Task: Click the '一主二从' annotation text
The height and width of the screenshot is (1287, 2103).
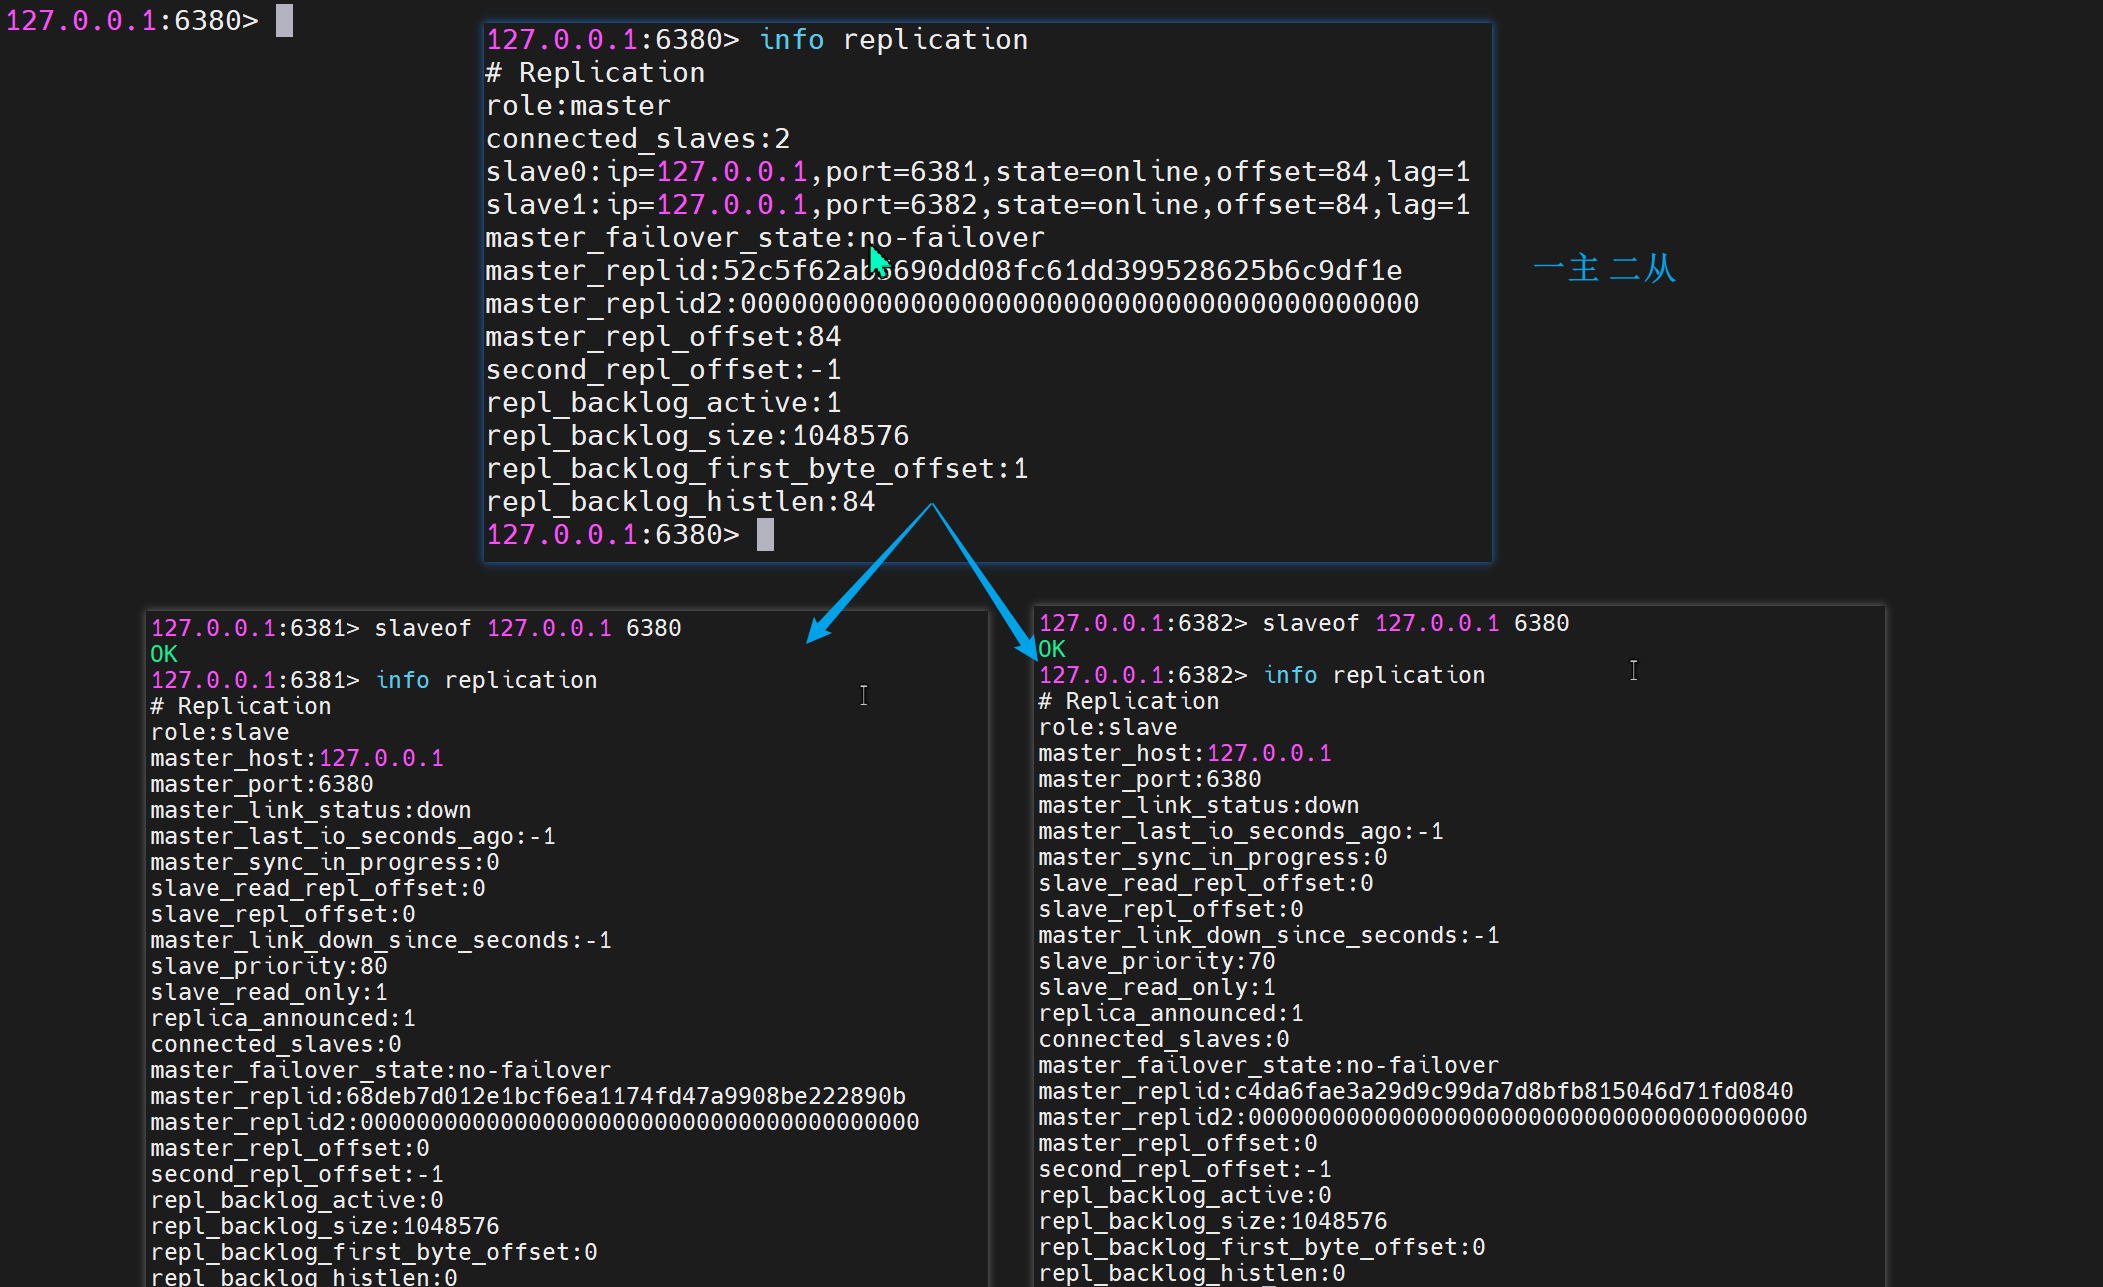Action: [1604, 268]
